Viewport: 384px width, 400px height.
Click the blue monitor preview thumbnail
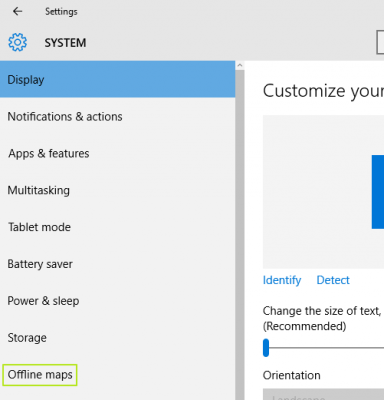tap(378, 192)
